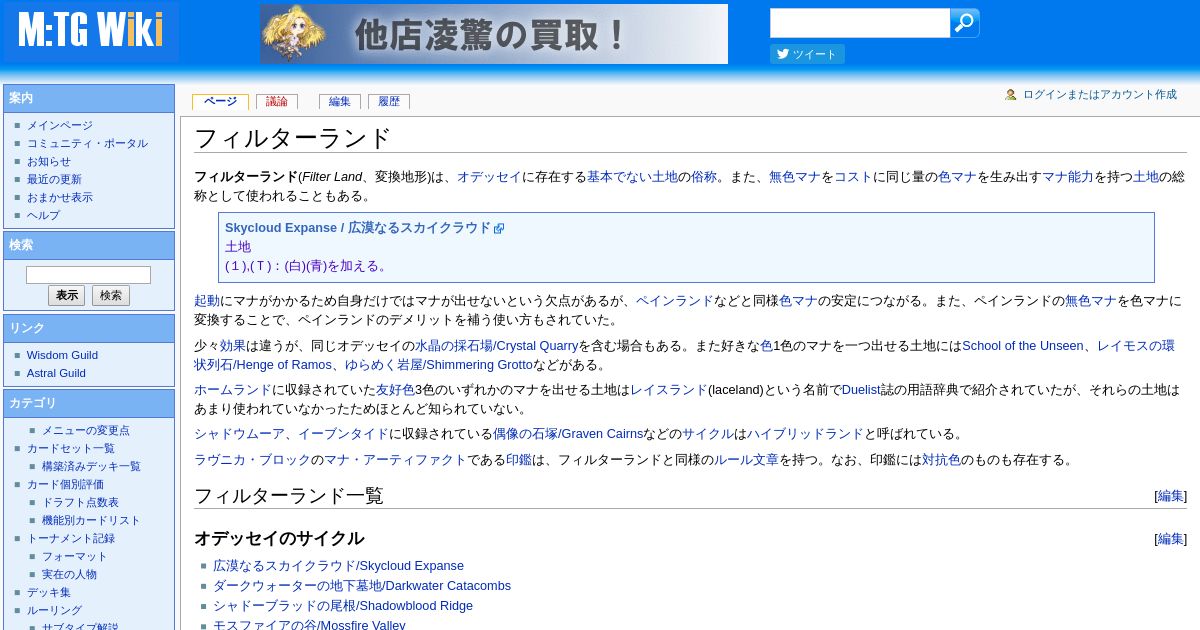Screen dimensions: 1200x630
Task: Click ホームランド link
Action: [x=233, y=390]
